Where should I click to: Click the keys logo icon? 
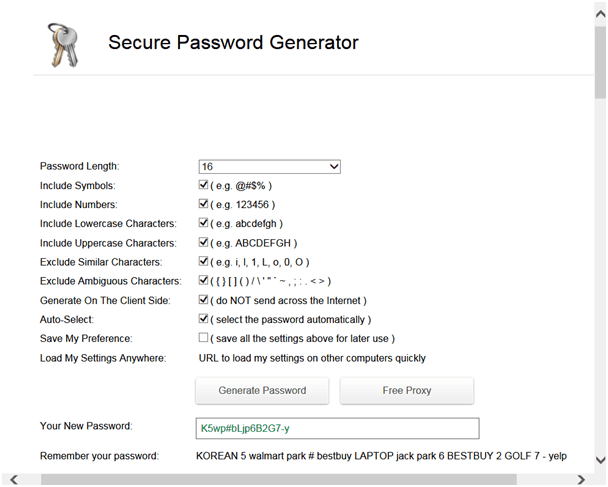click(x=63, y=45)
